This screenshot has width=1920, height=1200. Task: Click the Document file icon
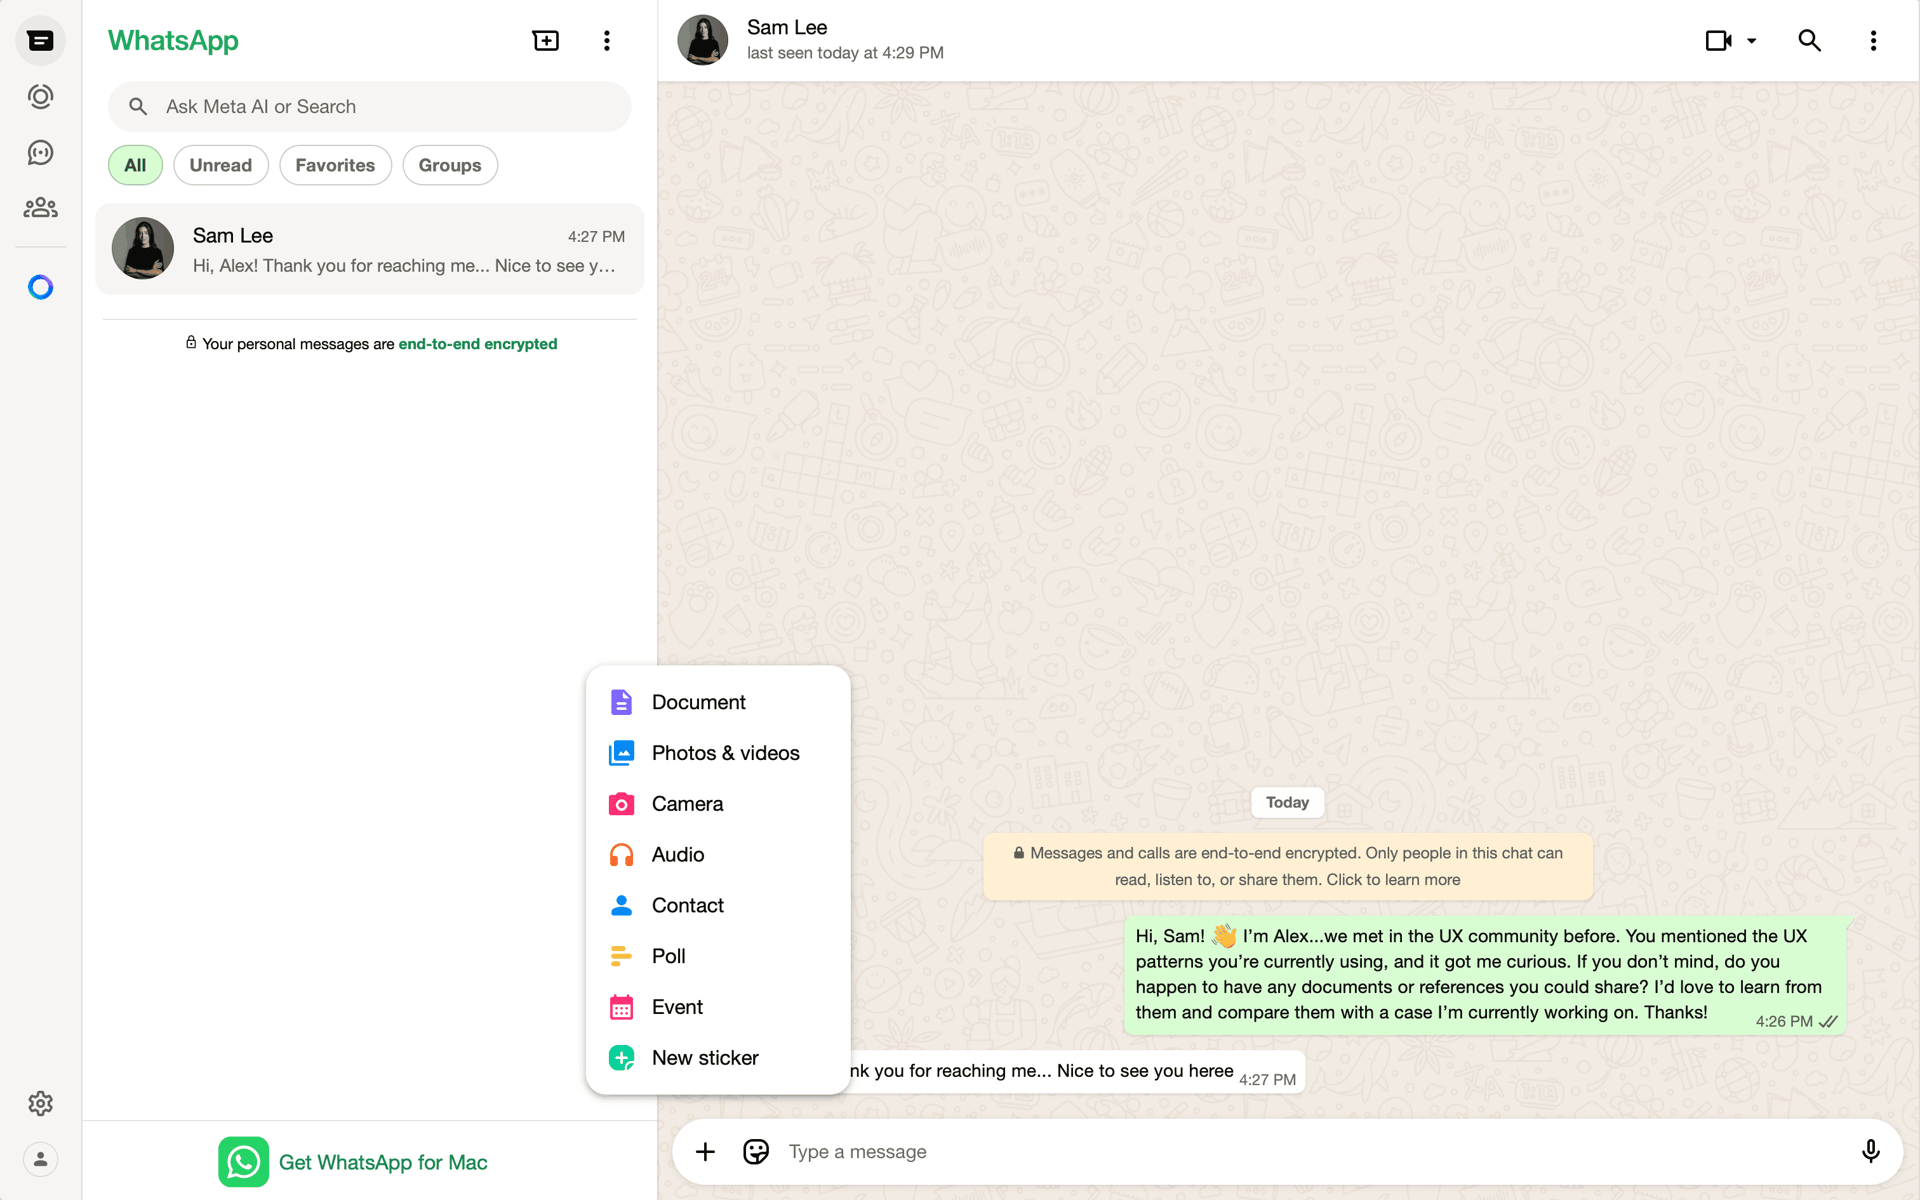(x=621, y=702)
